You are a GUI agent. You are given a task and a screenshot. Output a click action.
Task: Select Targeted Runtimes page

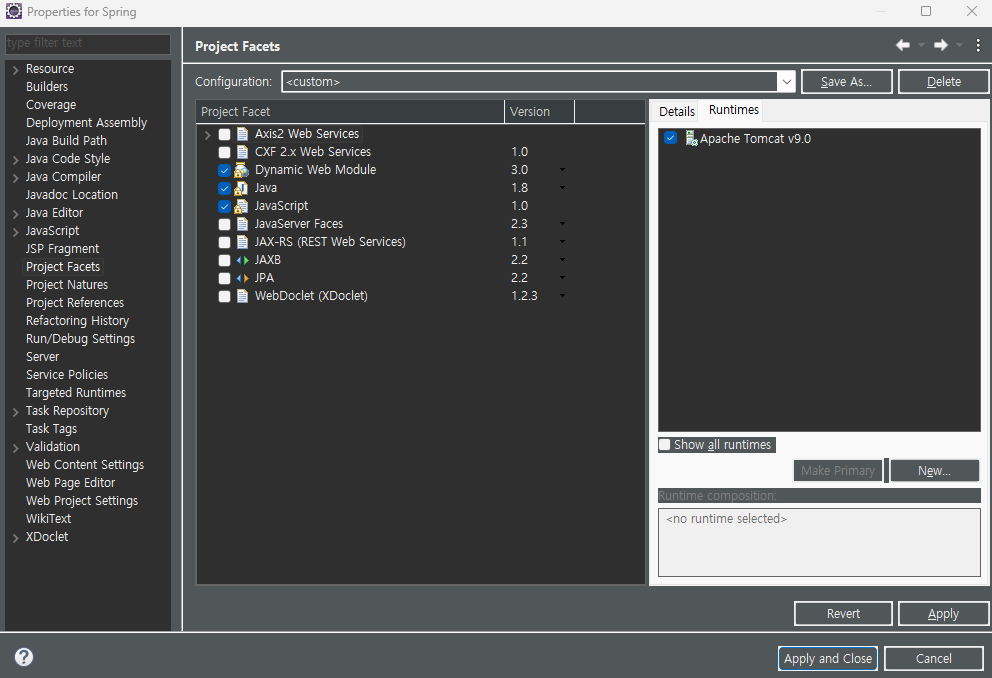pos(75,393)
